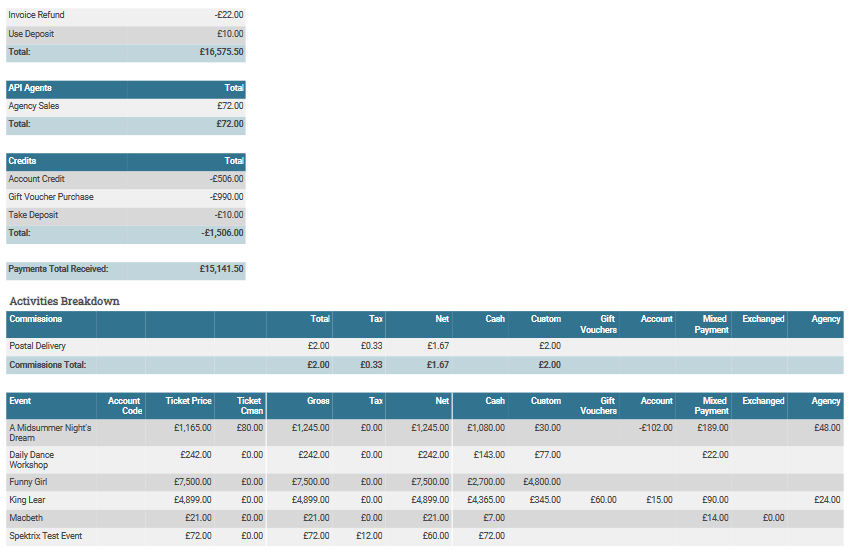Select the Macbeth event row
Image resolution: width=868 pixels, height=556 pixels.
point(425,518)
